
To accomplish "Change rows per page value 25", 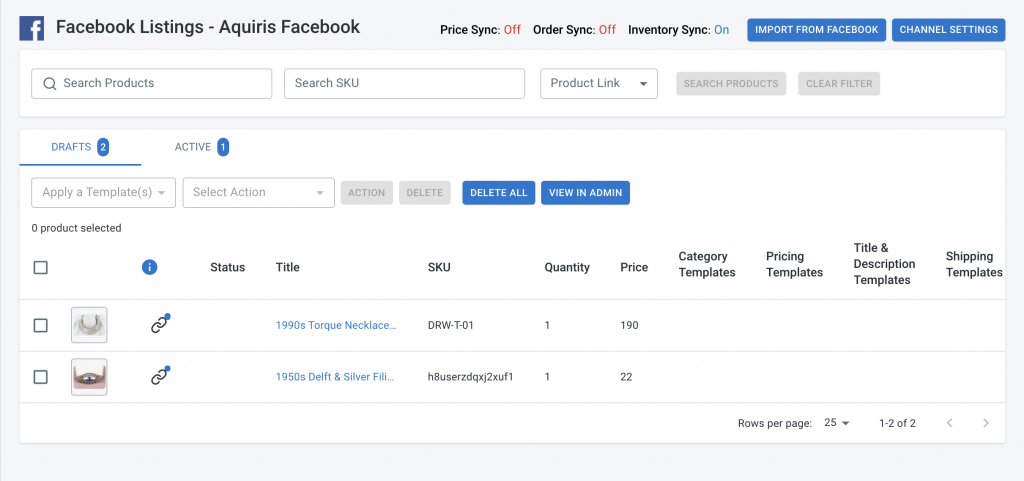I will coord(837,422).
